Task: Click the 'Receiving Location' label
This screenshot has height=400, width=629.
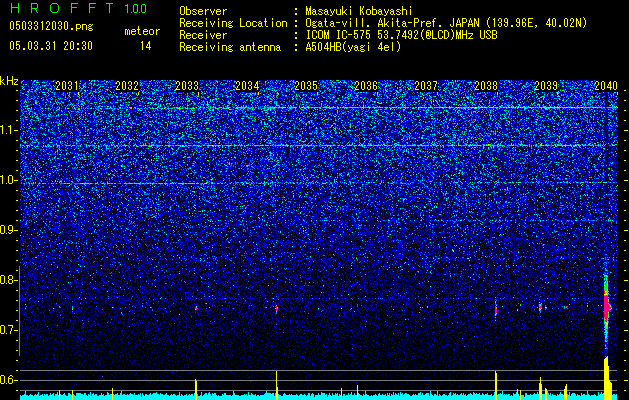Action: [x=233, y=23]
